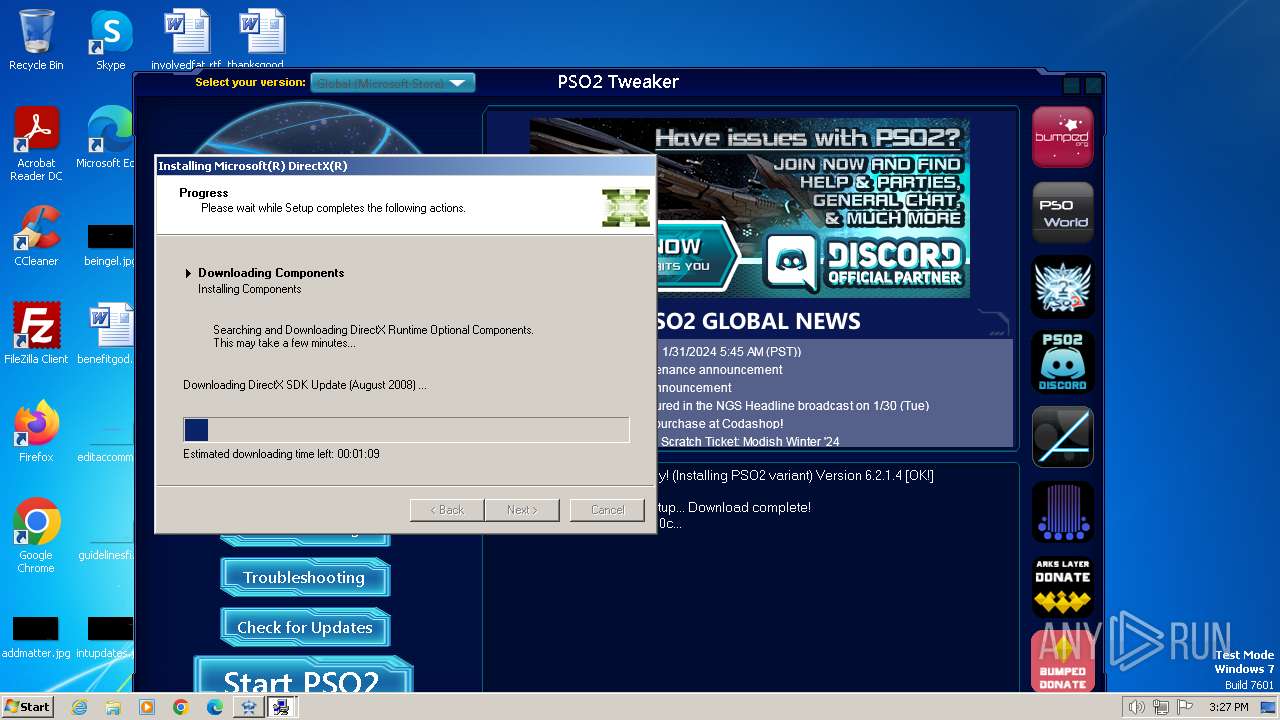Click the Action Center flag tray icon
Viewport: 1280px width, 720px height.
pos(1186,707)
